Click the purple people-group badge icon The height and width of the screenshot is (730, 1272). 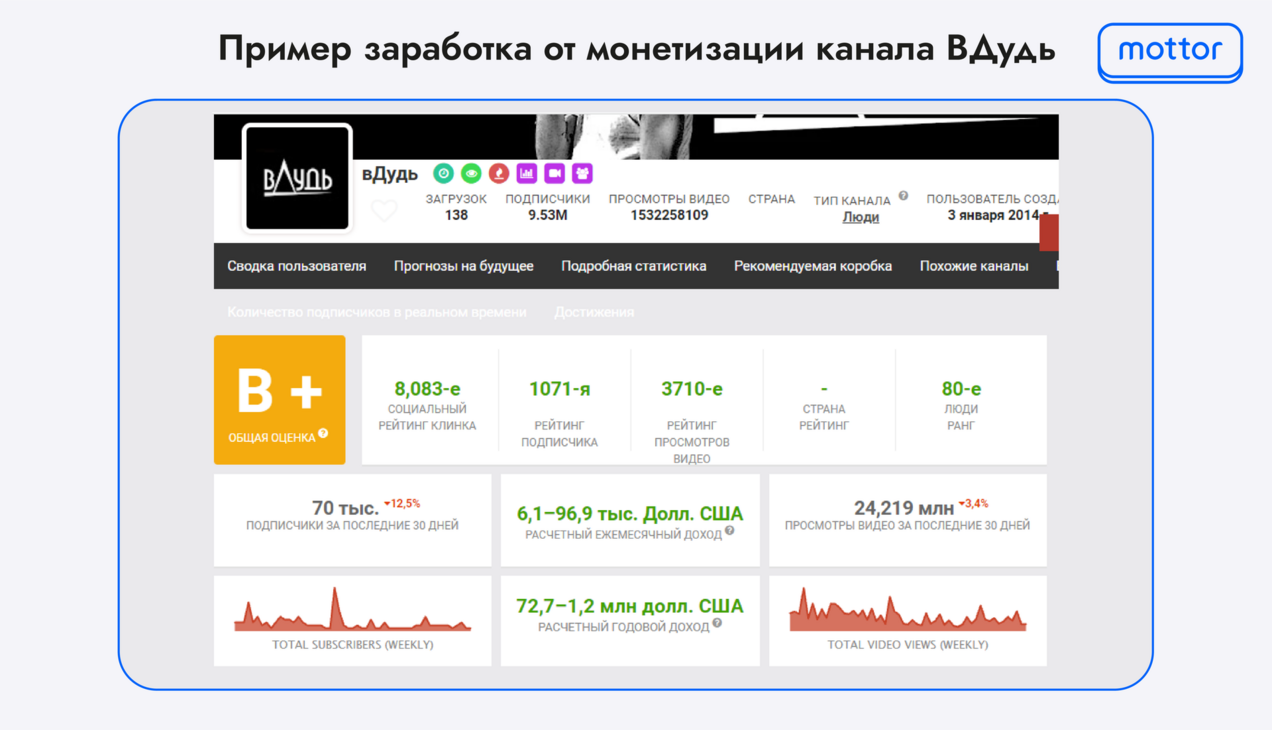point(582,173)
